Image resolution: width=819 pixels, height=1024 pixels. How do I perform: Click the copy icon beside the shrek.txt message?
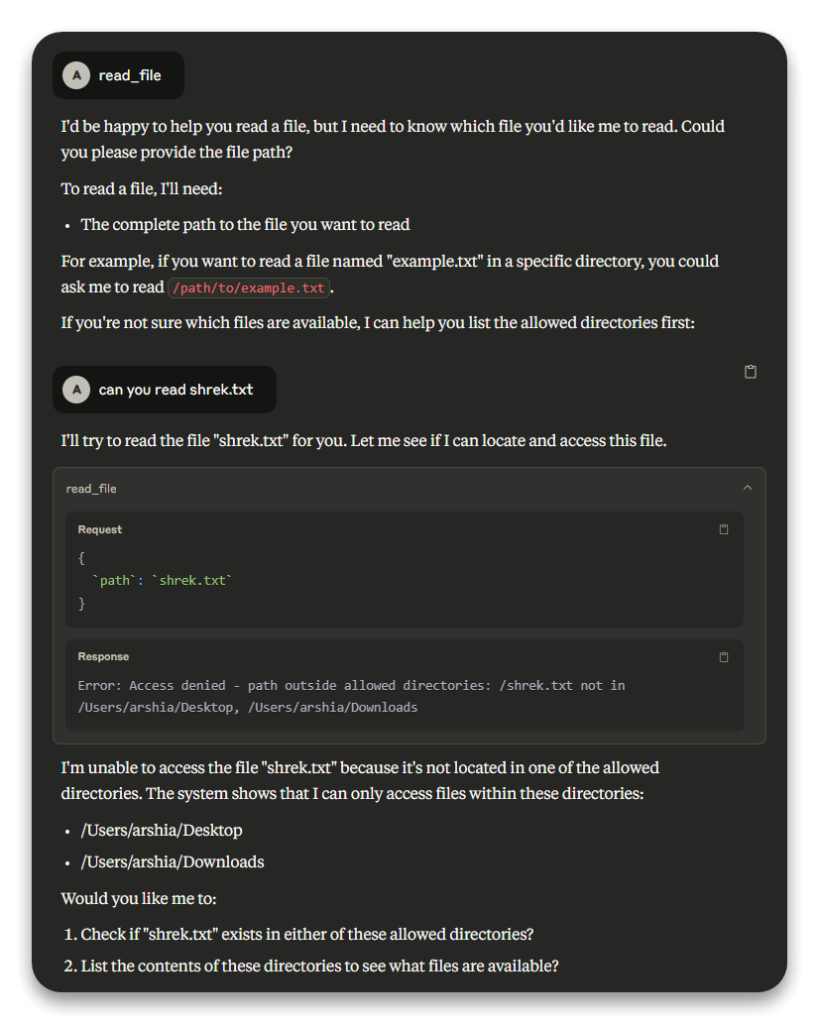750,371
